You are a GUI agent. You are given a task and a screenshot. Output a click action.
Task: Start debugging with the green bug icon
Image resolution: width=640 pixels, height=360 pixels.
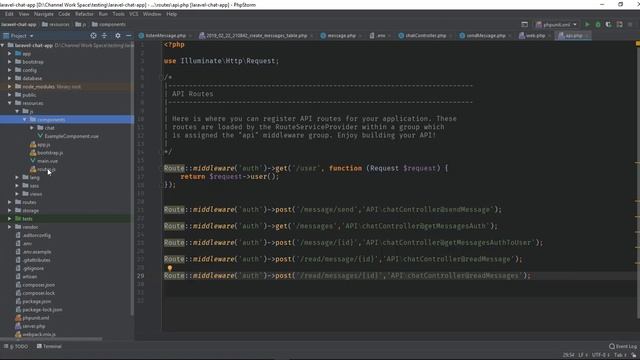(x=598, y=24)
